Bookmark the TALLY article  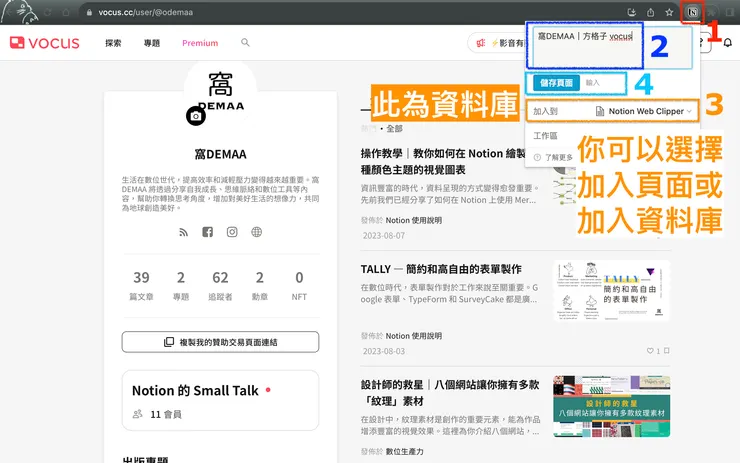(x=666, y=351)
